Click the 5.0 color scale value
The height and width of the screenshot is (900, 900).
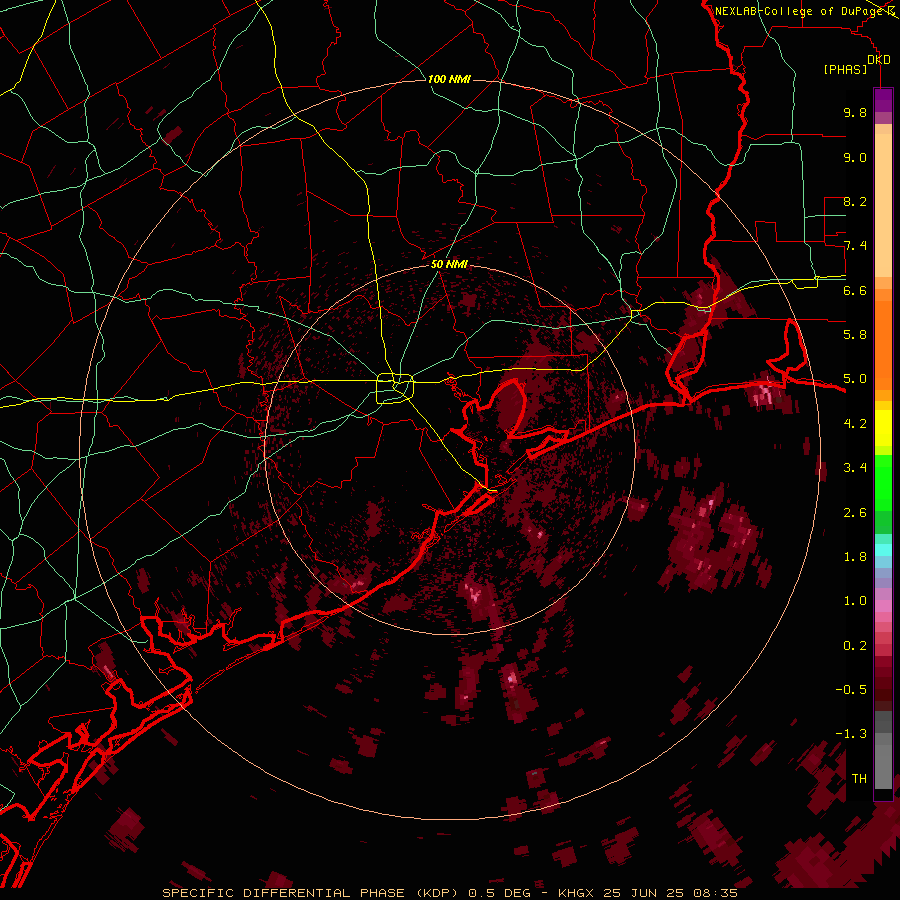tap(855, 379)
